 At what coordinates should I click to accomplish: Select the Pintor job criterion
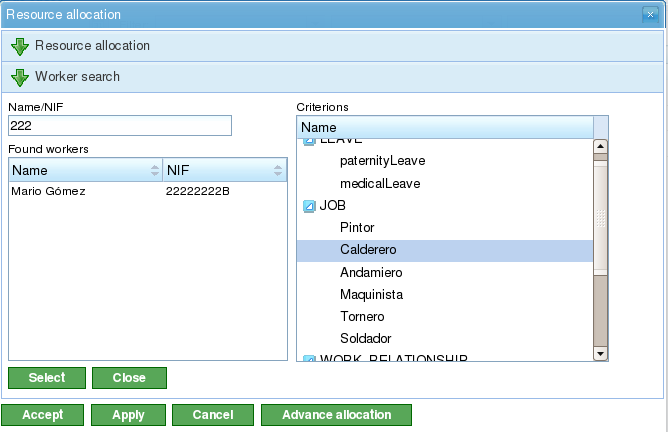coord(357,228)
